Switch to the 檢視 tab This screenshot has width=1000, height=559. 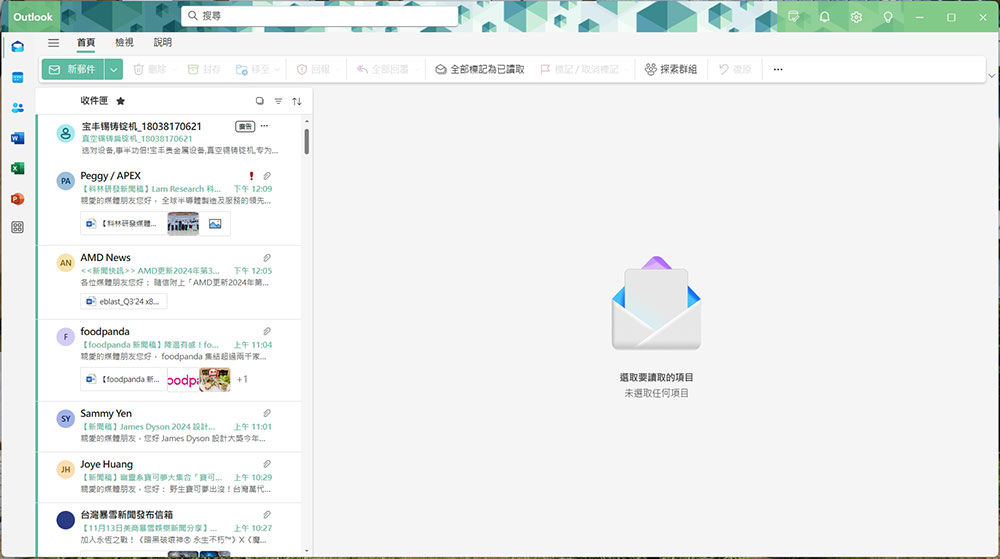[x=124, y=43]
